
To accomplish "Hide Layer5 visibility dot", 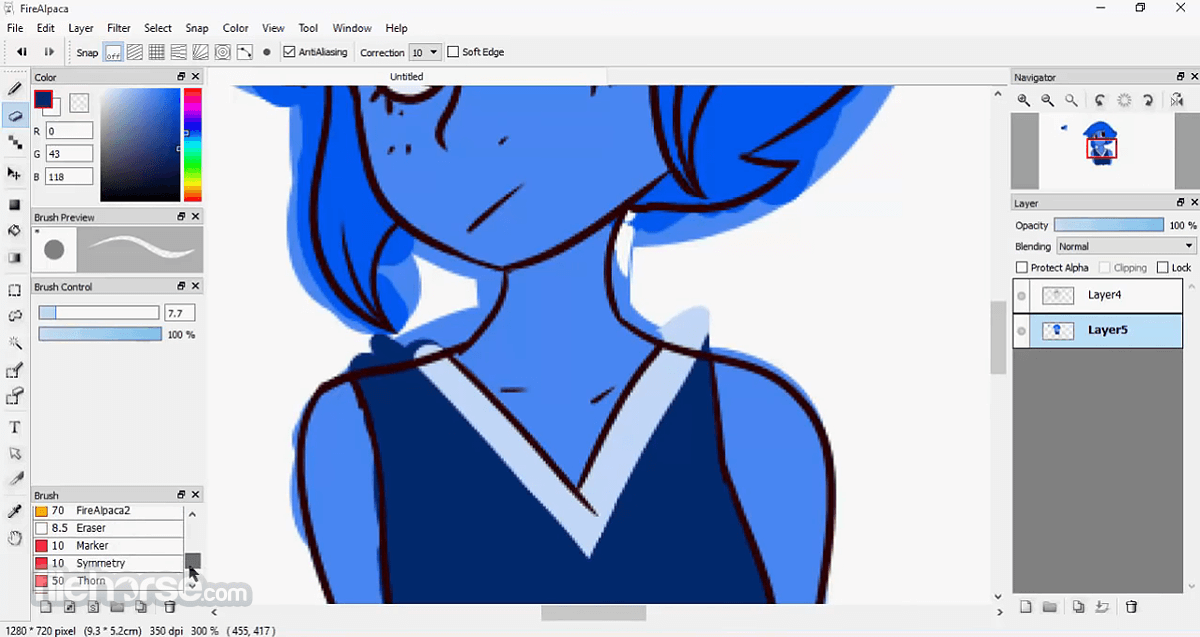I will click(x=1021, y=331).
